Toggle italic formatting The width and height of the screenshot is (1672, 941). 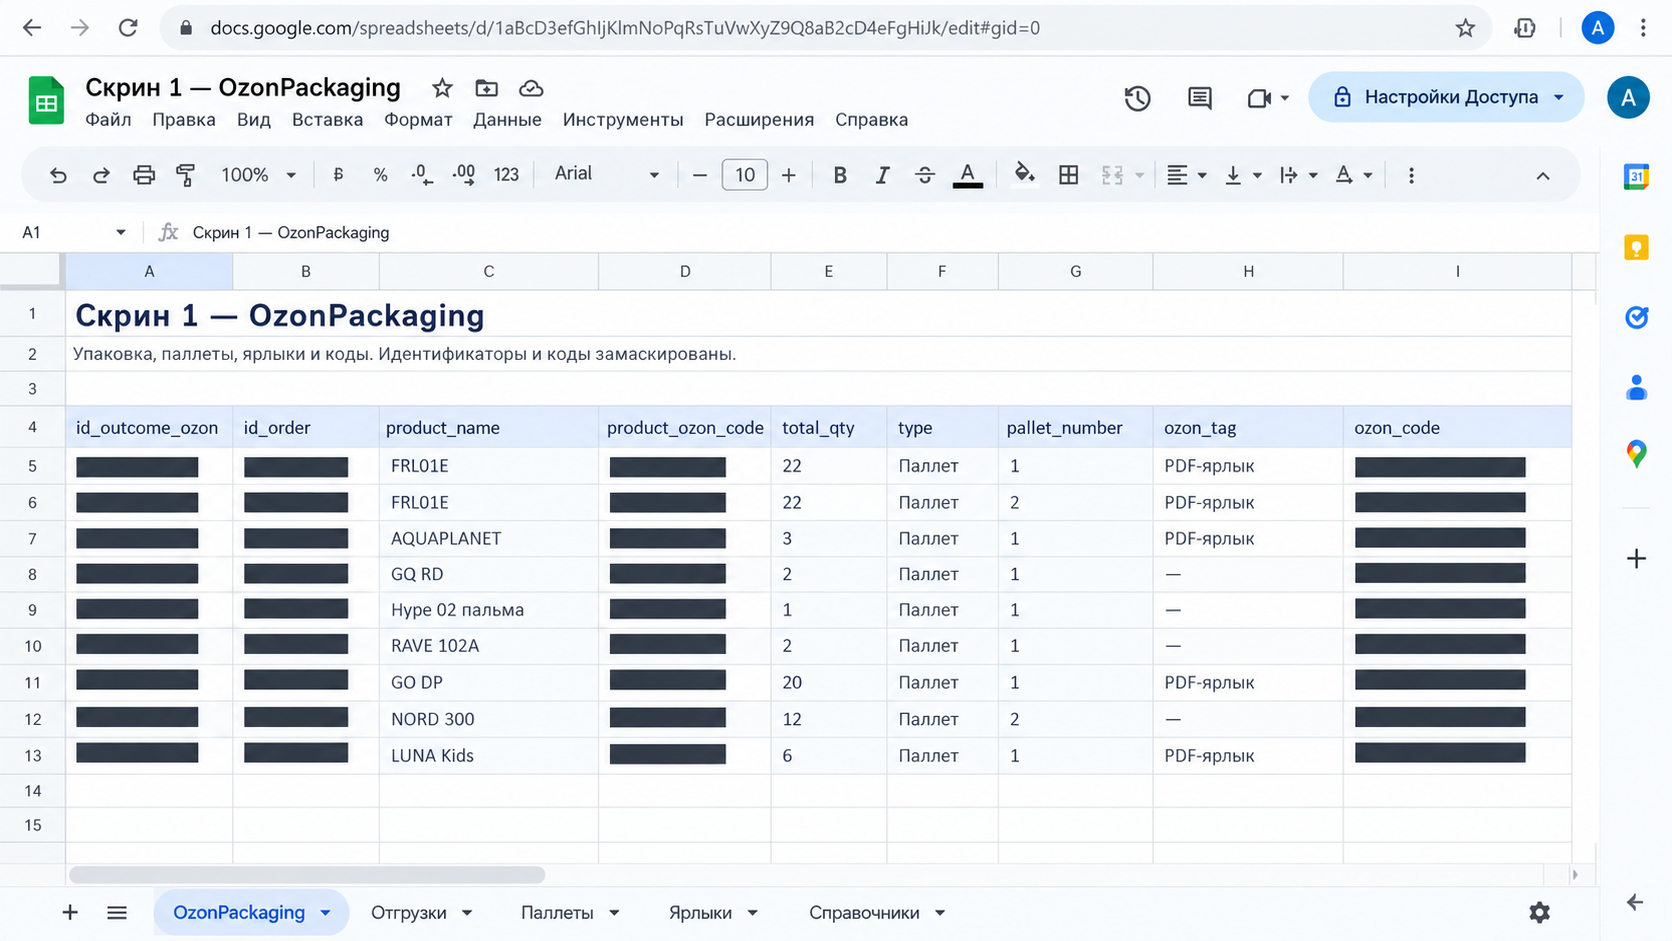click(882, 175)
